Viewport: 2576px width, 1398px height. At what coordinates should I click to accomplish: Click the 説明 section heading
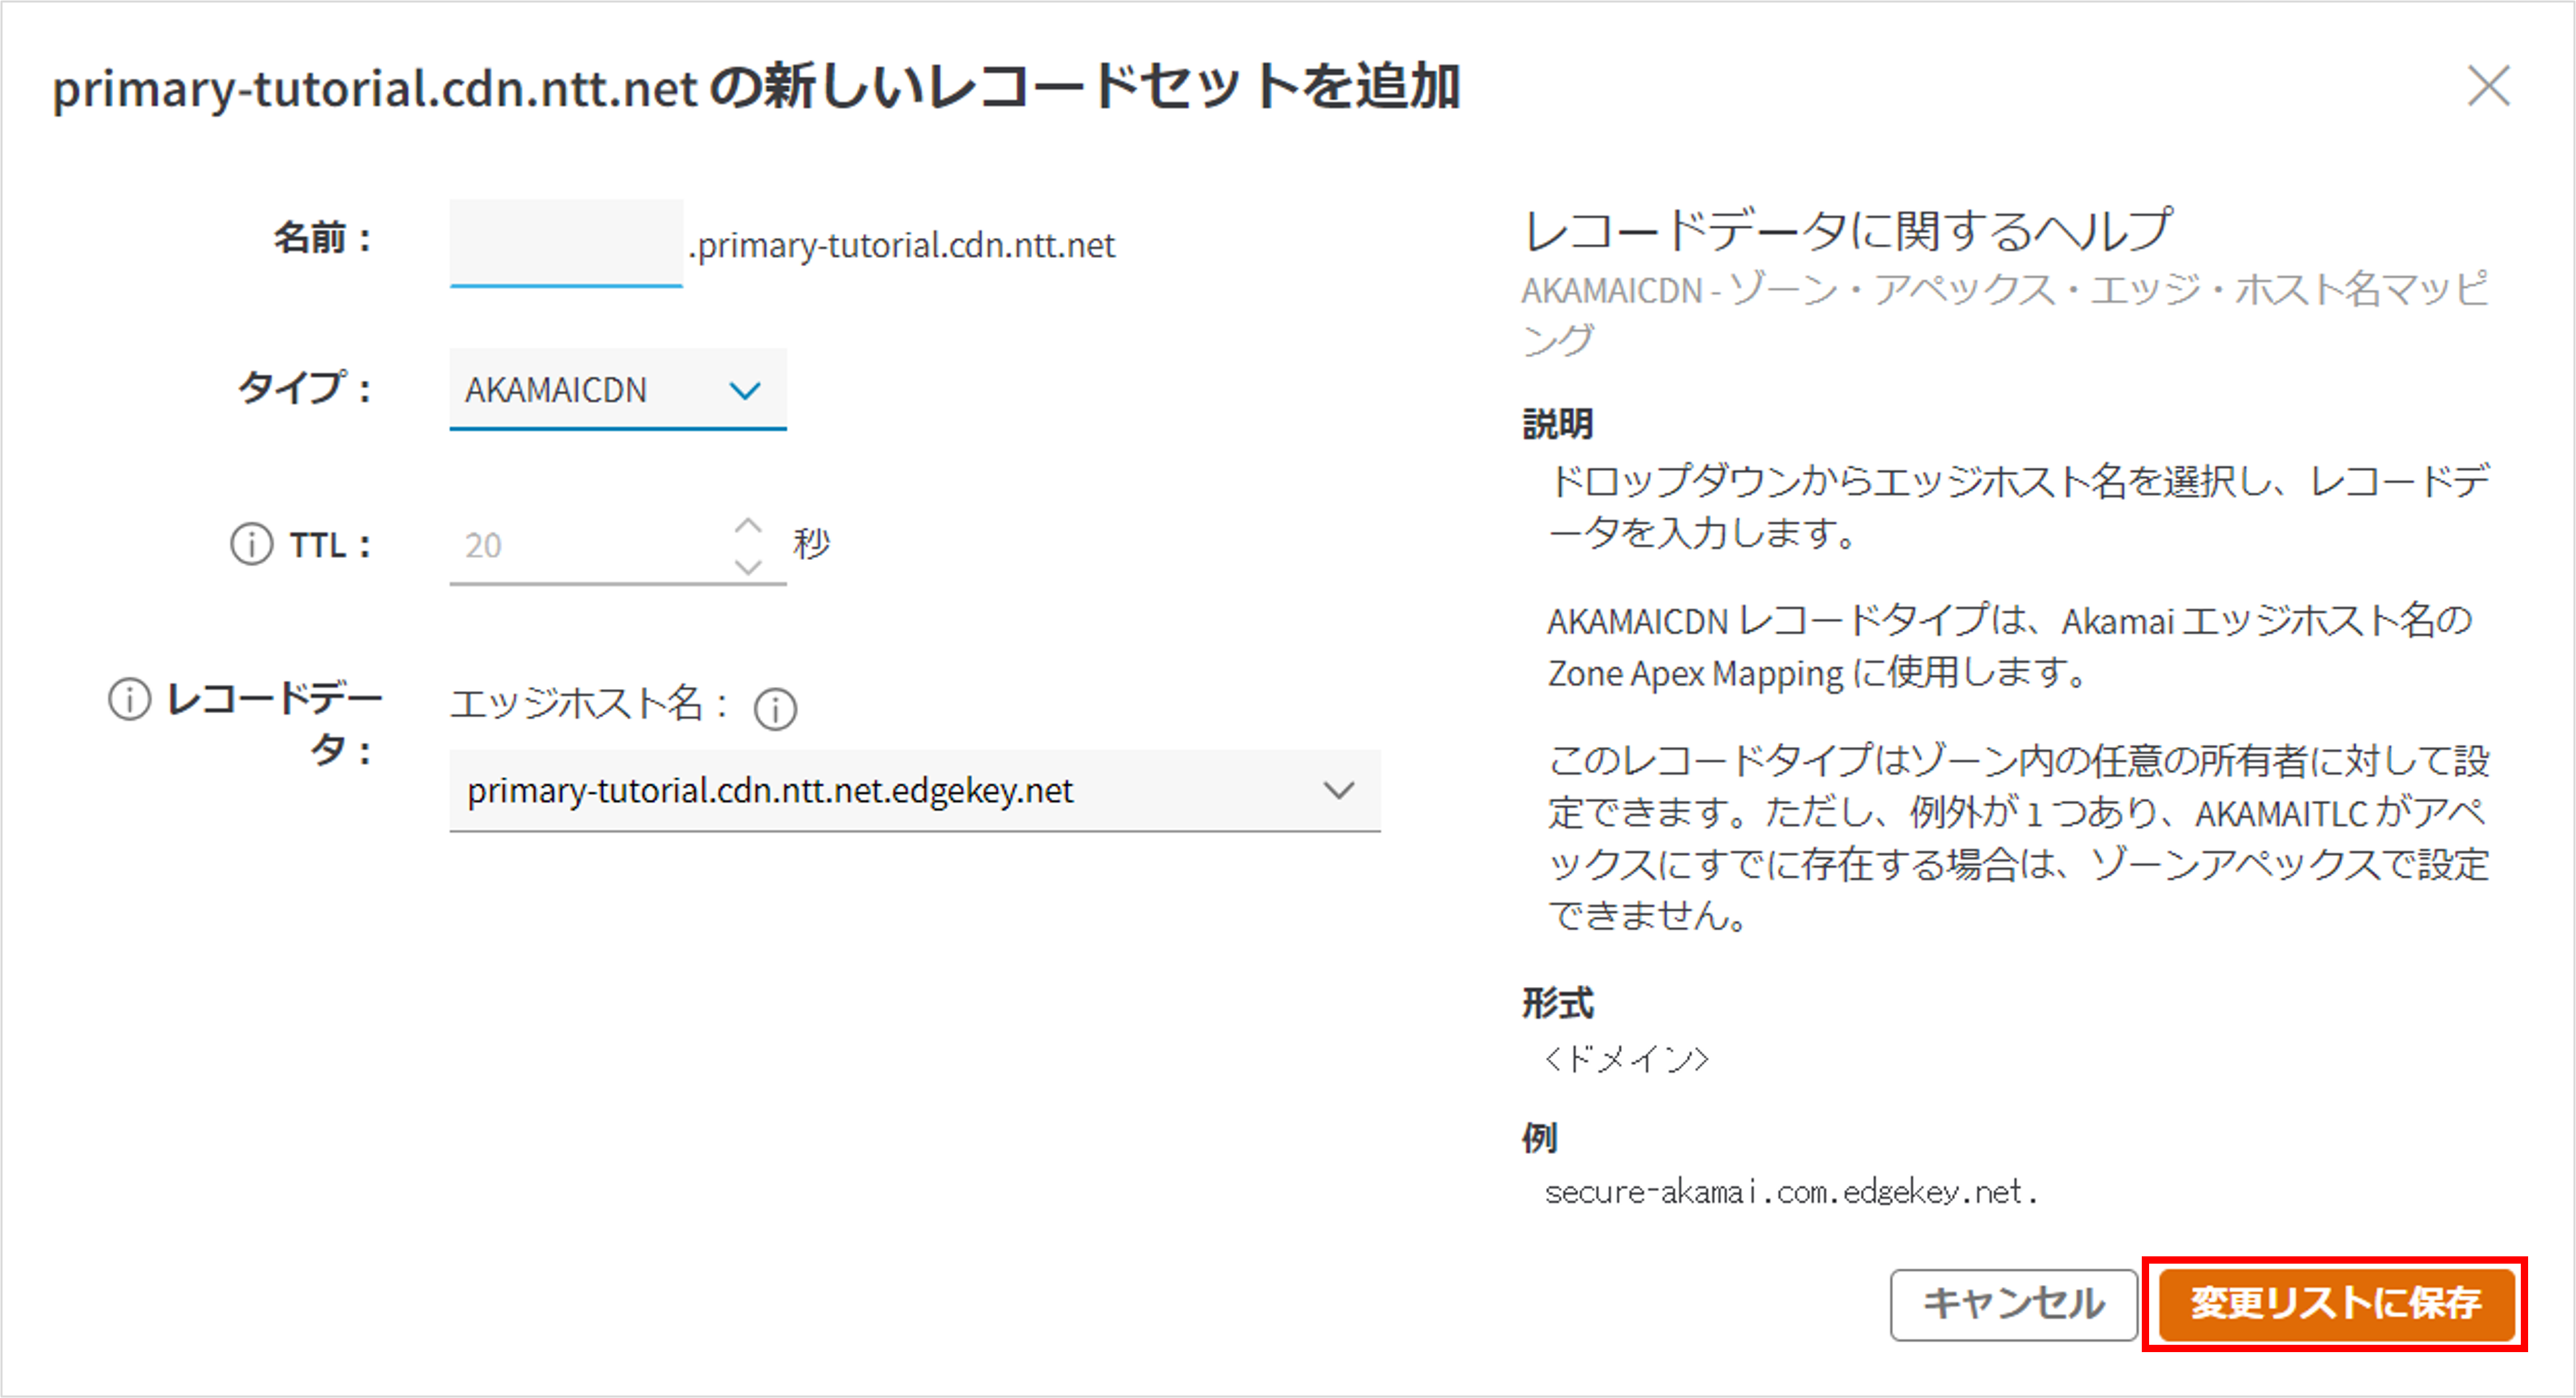1558,424
